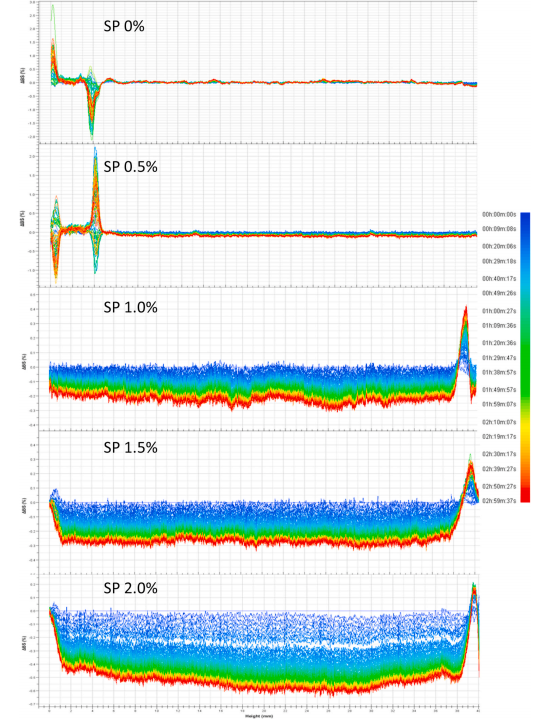Click the red end of the color scale
Viewport: 537px width, 719px height.
pyautogui.click(x=525, y=493)
